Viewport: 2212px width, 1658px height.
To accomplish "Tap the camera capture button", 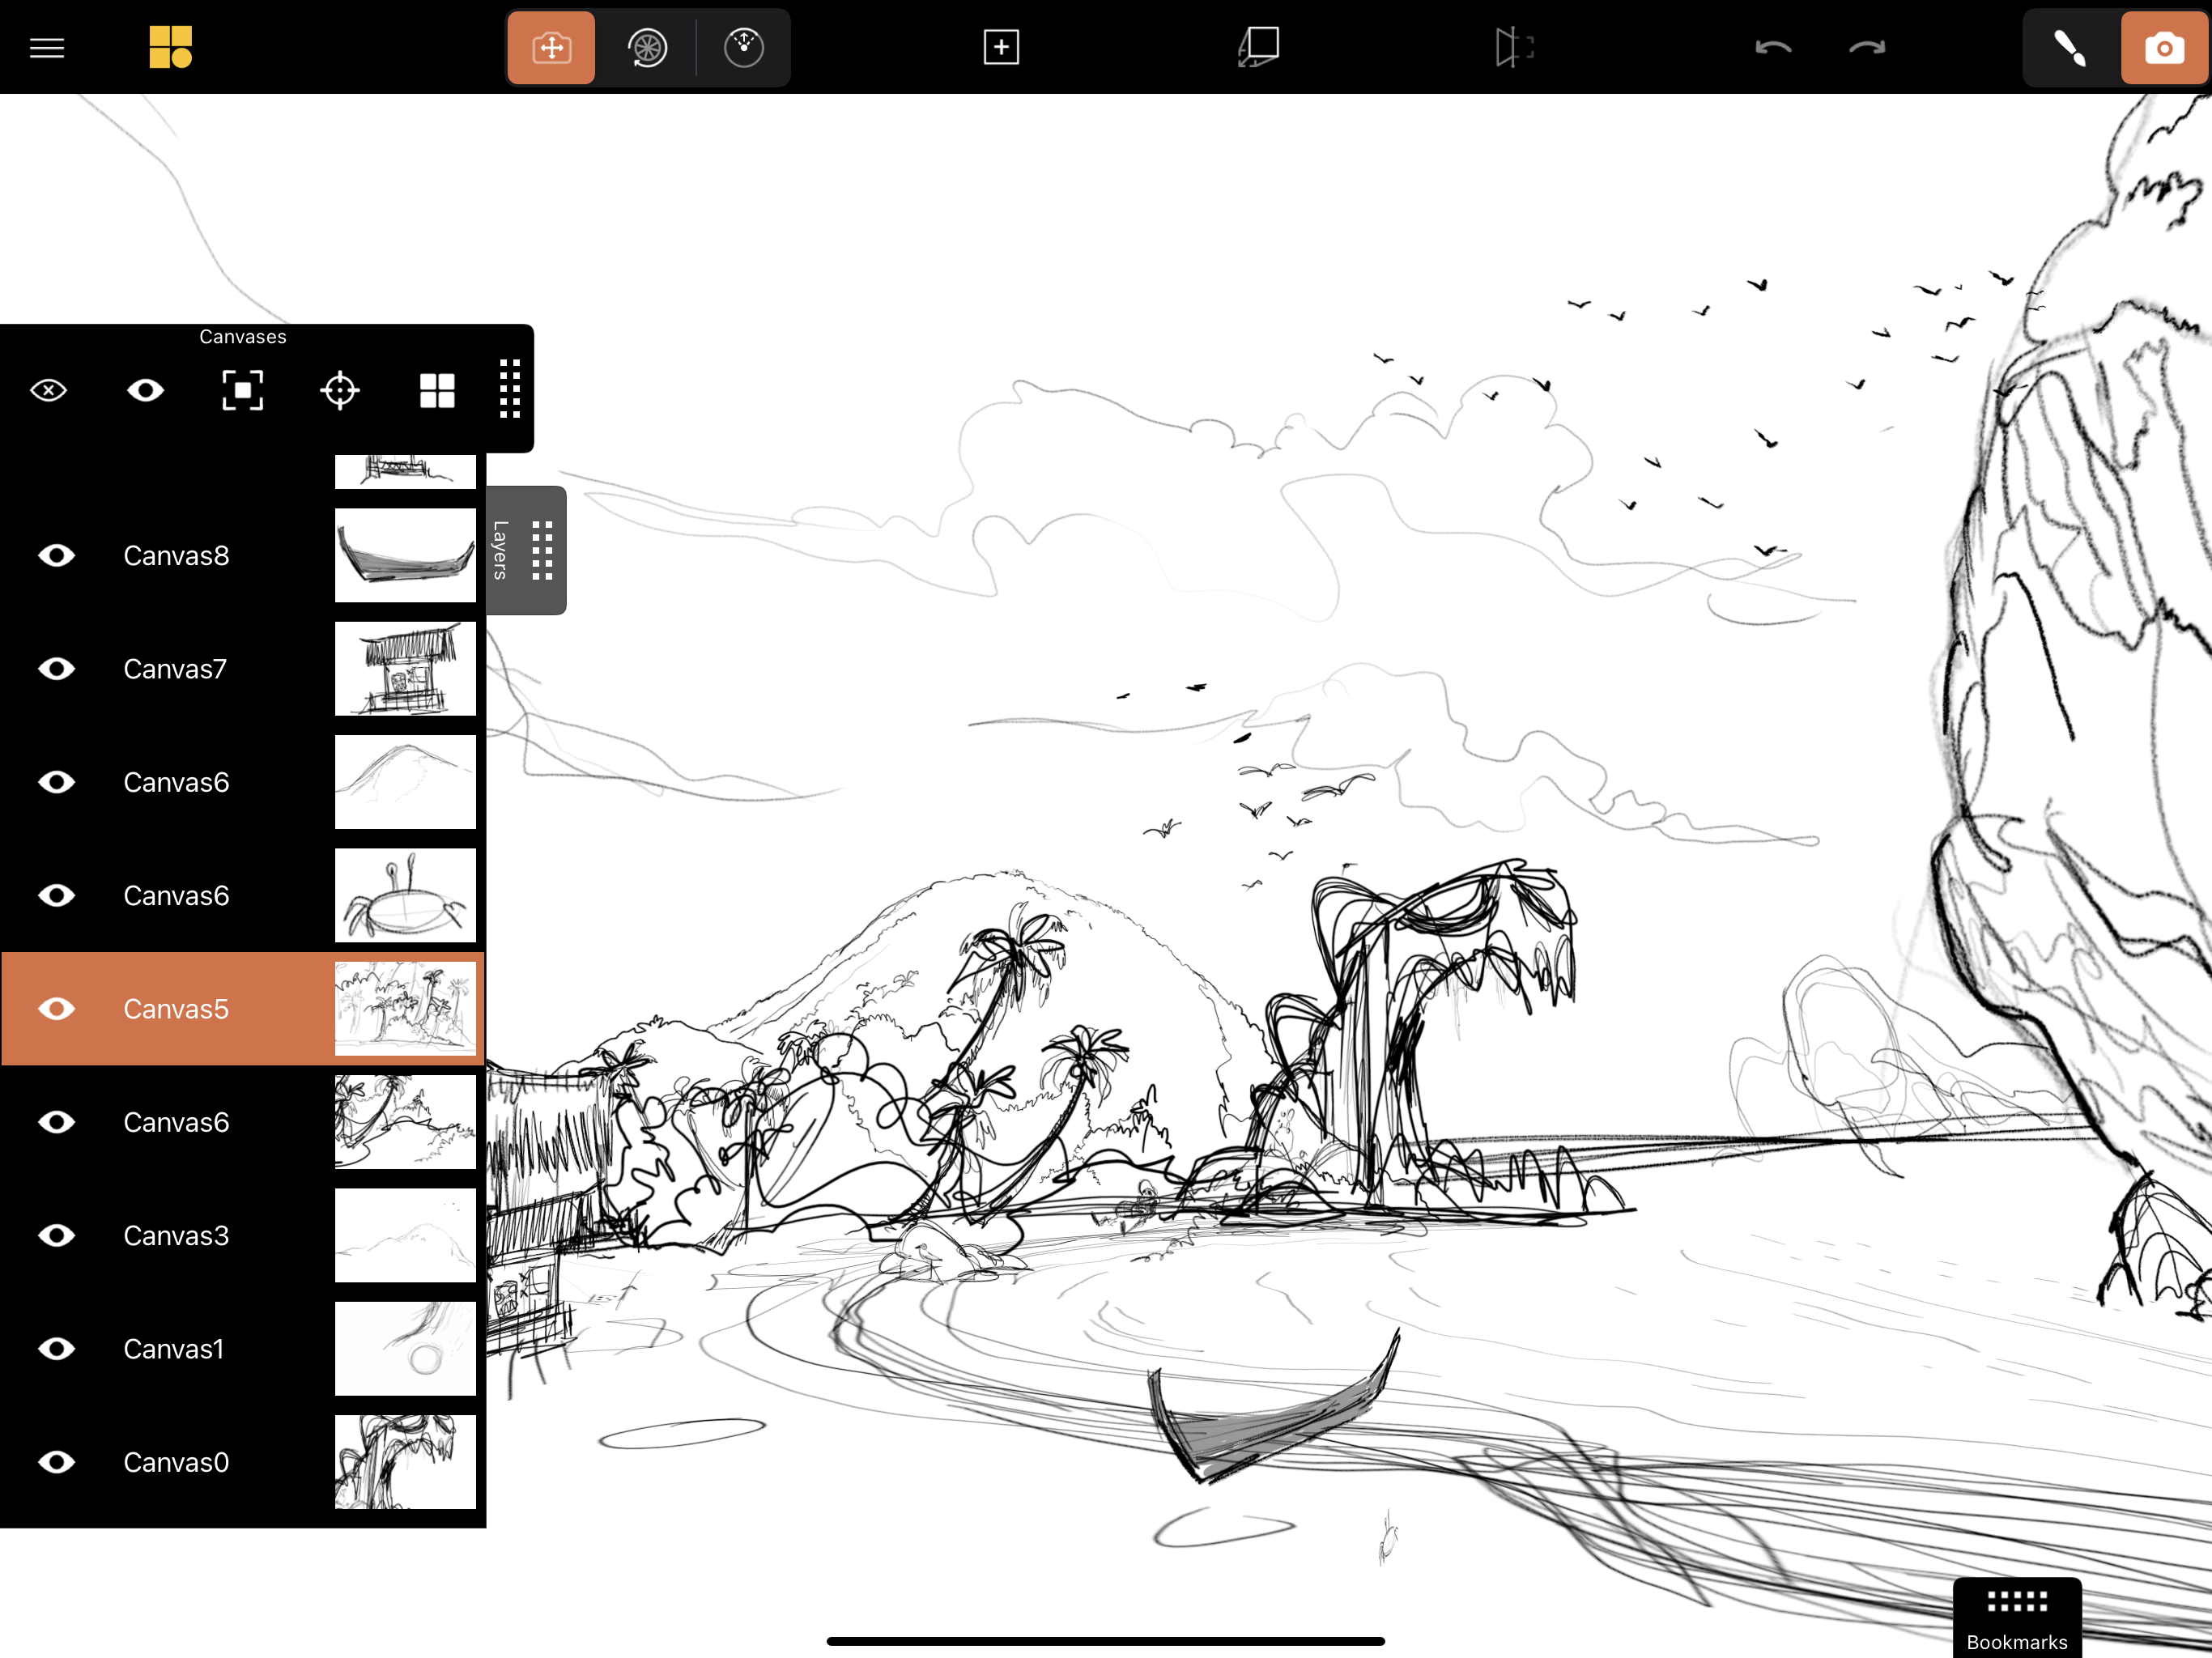I will tap(2163, 47).
